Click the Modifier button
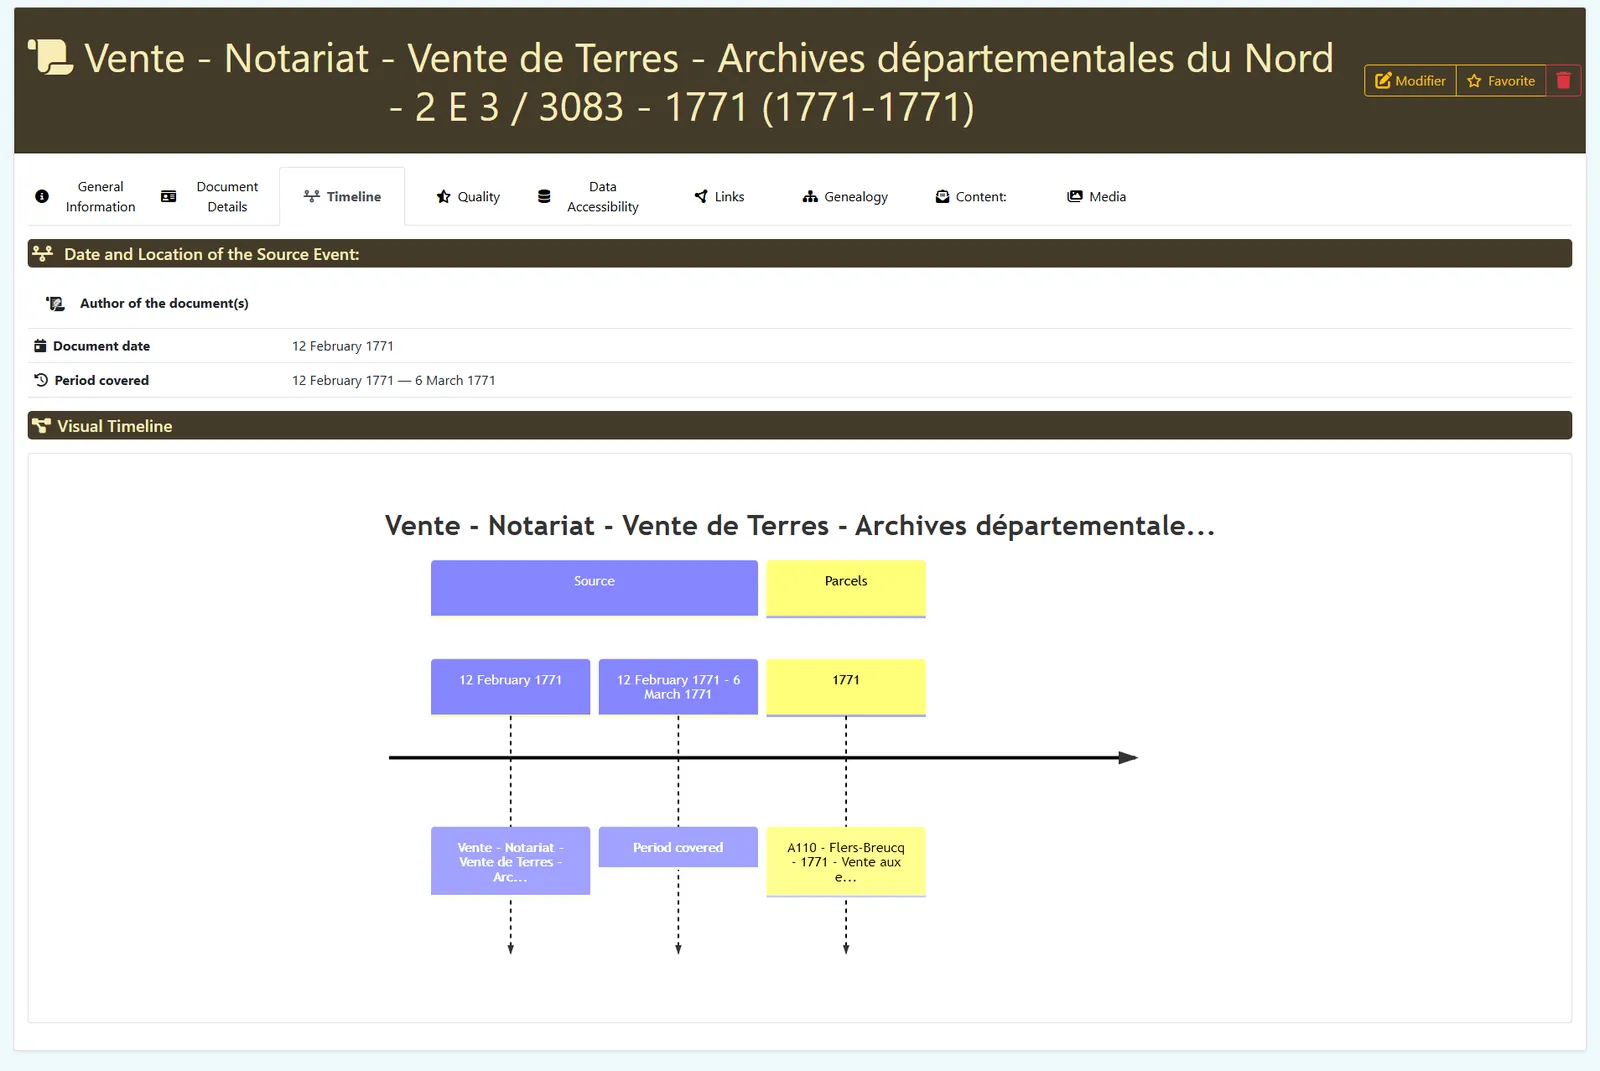Viewport: 1600px width, 1071px height. (1410, 81)
